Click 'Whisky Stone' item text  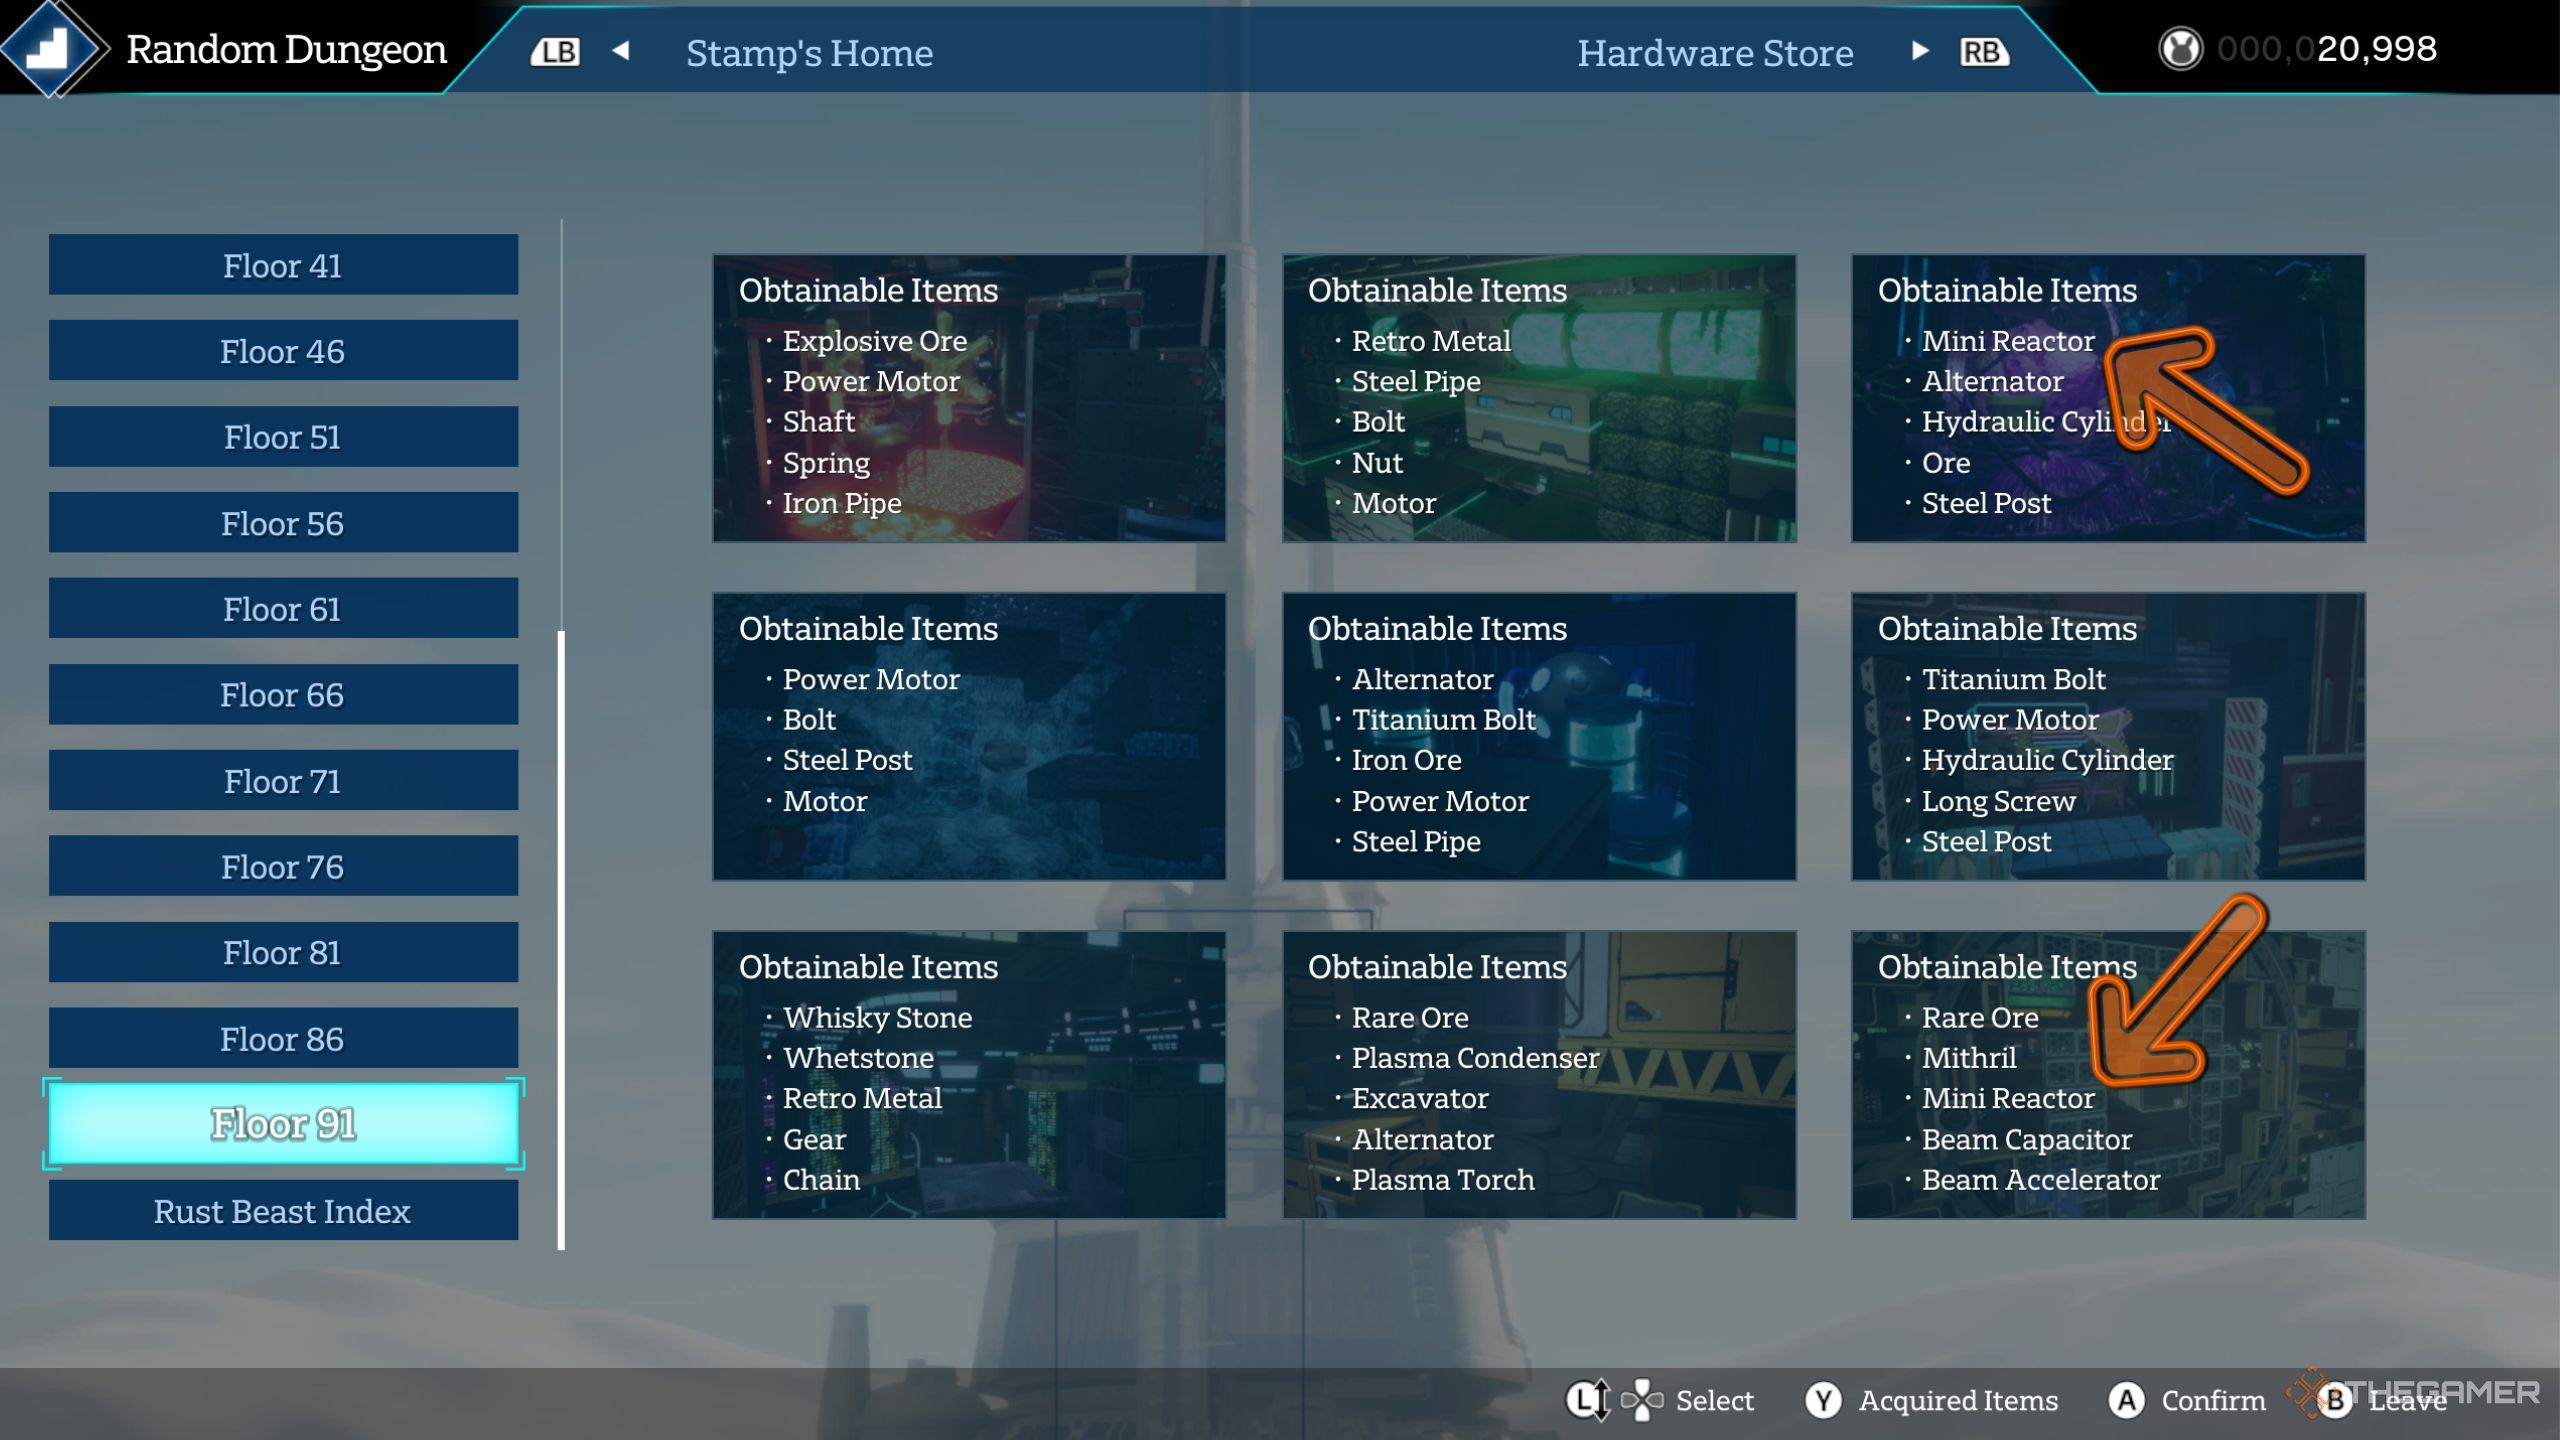click(877, 1018)
